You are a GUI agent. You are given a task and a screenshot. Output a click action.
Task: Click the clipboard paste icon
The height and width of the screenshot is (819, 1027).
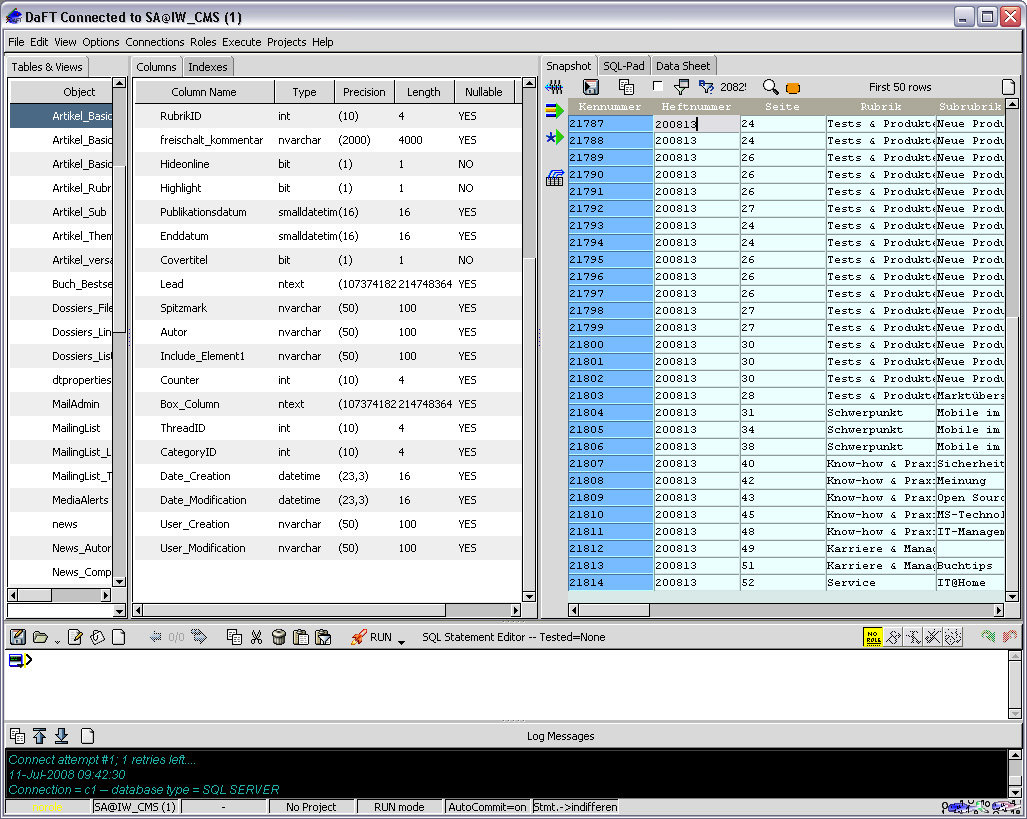(x=301, y=637)
